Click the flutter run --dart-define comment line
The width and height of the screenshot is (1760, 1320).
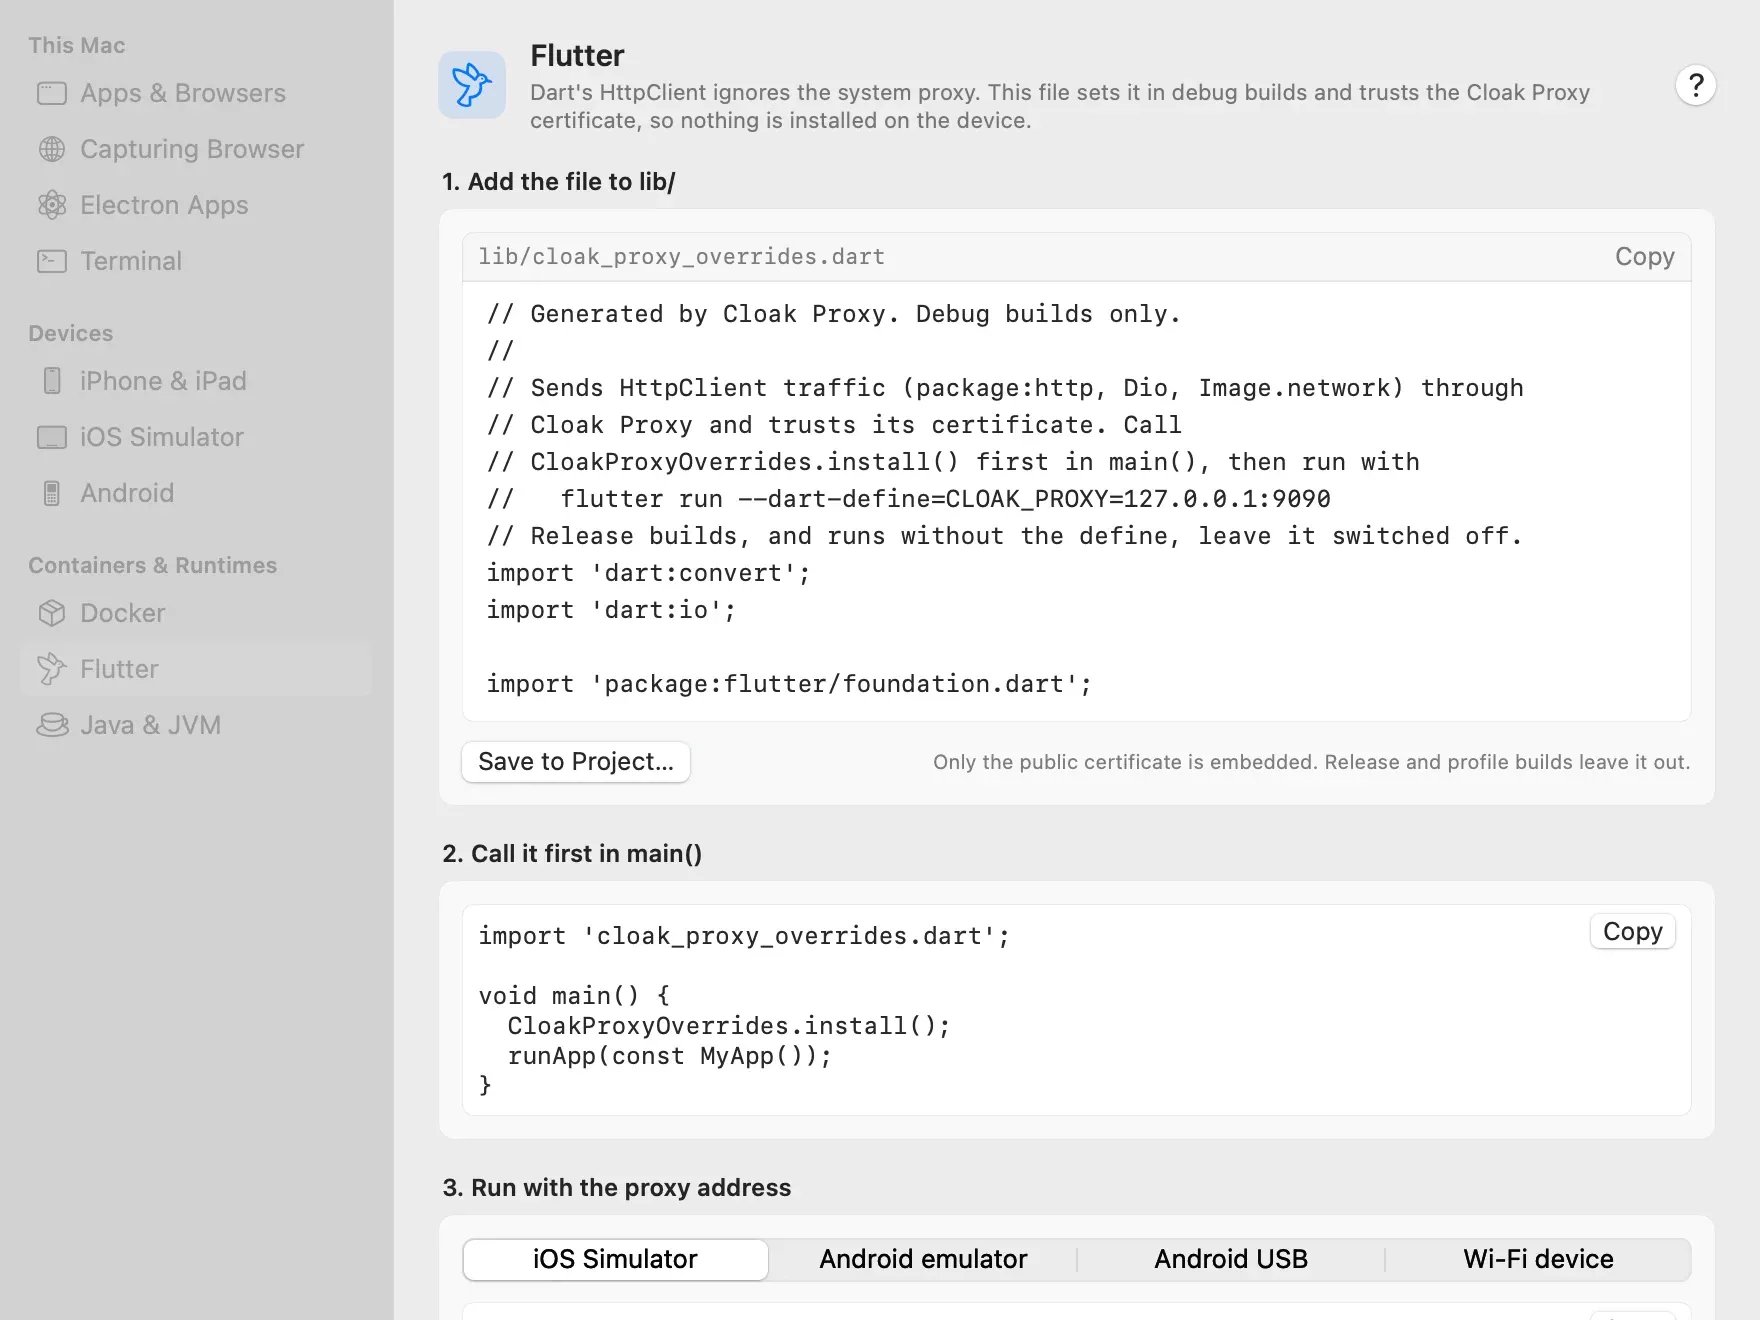tap(909, 499)
